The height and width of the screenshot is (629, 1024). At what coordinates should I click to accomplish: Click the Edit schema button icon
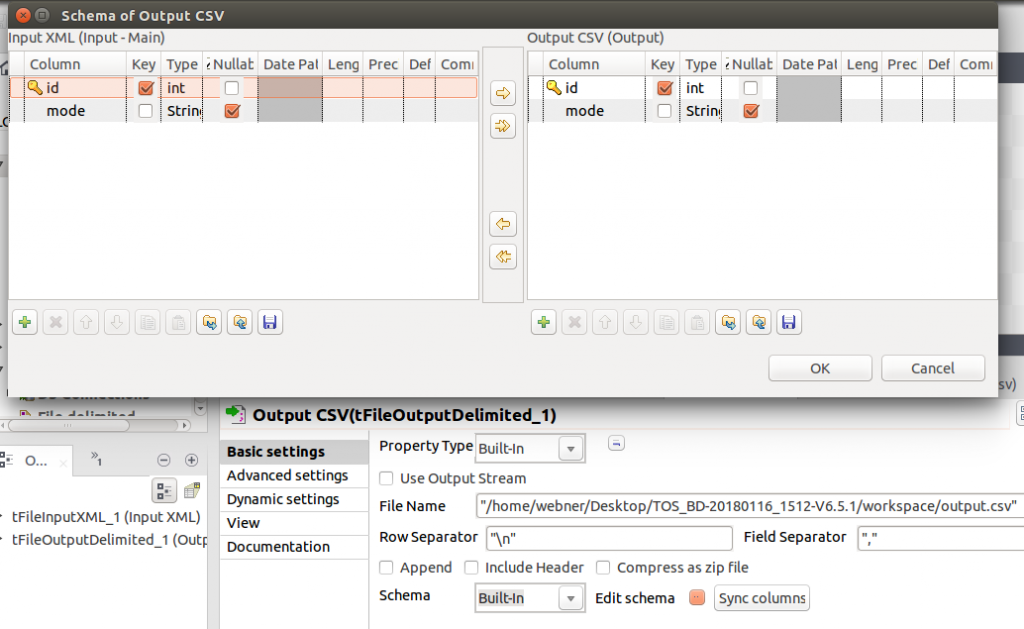click(697, 598)
